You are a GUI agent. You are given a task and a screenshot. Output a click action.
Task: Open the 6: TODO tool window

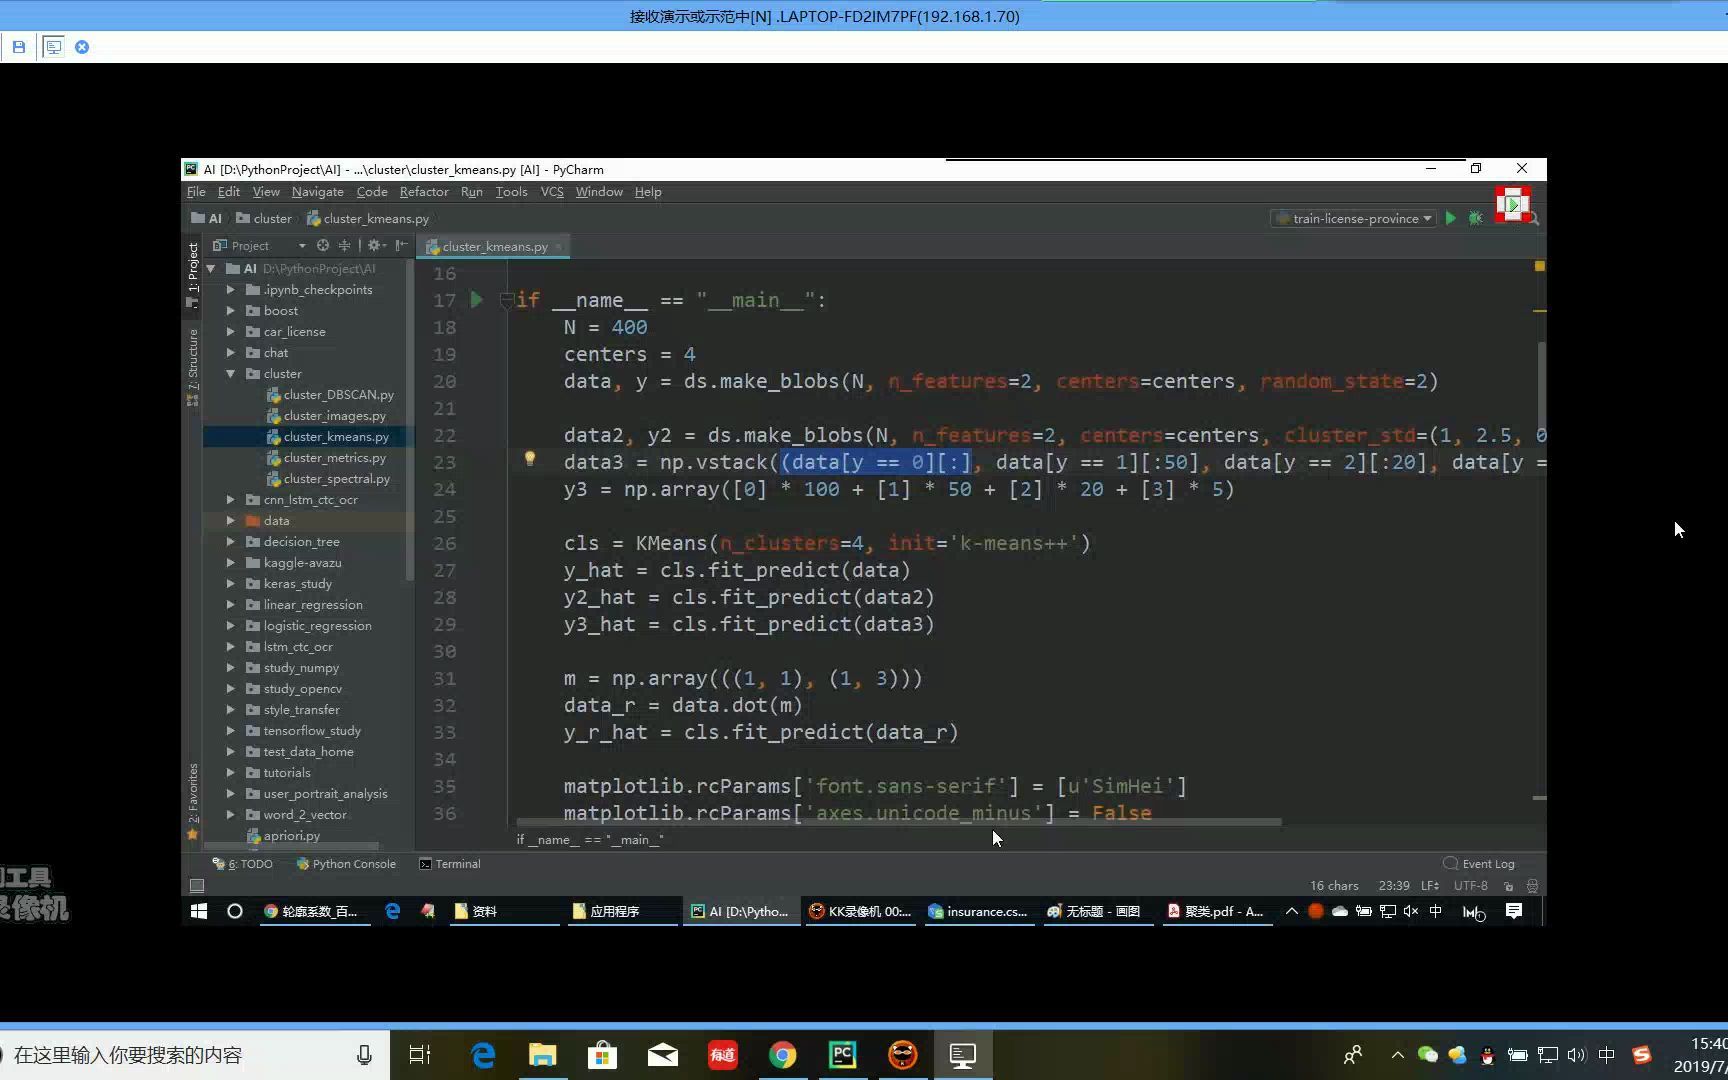[243, 864]
